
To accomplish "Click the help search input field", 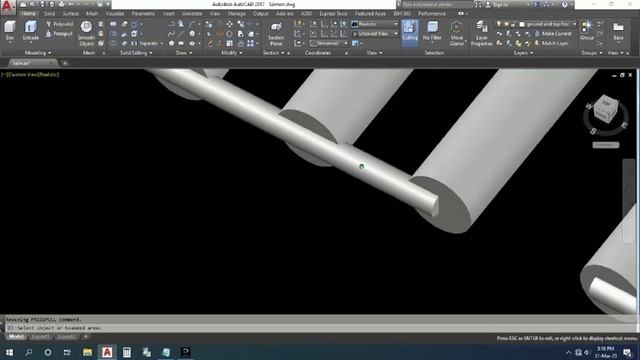I will [x=437, y=4].
